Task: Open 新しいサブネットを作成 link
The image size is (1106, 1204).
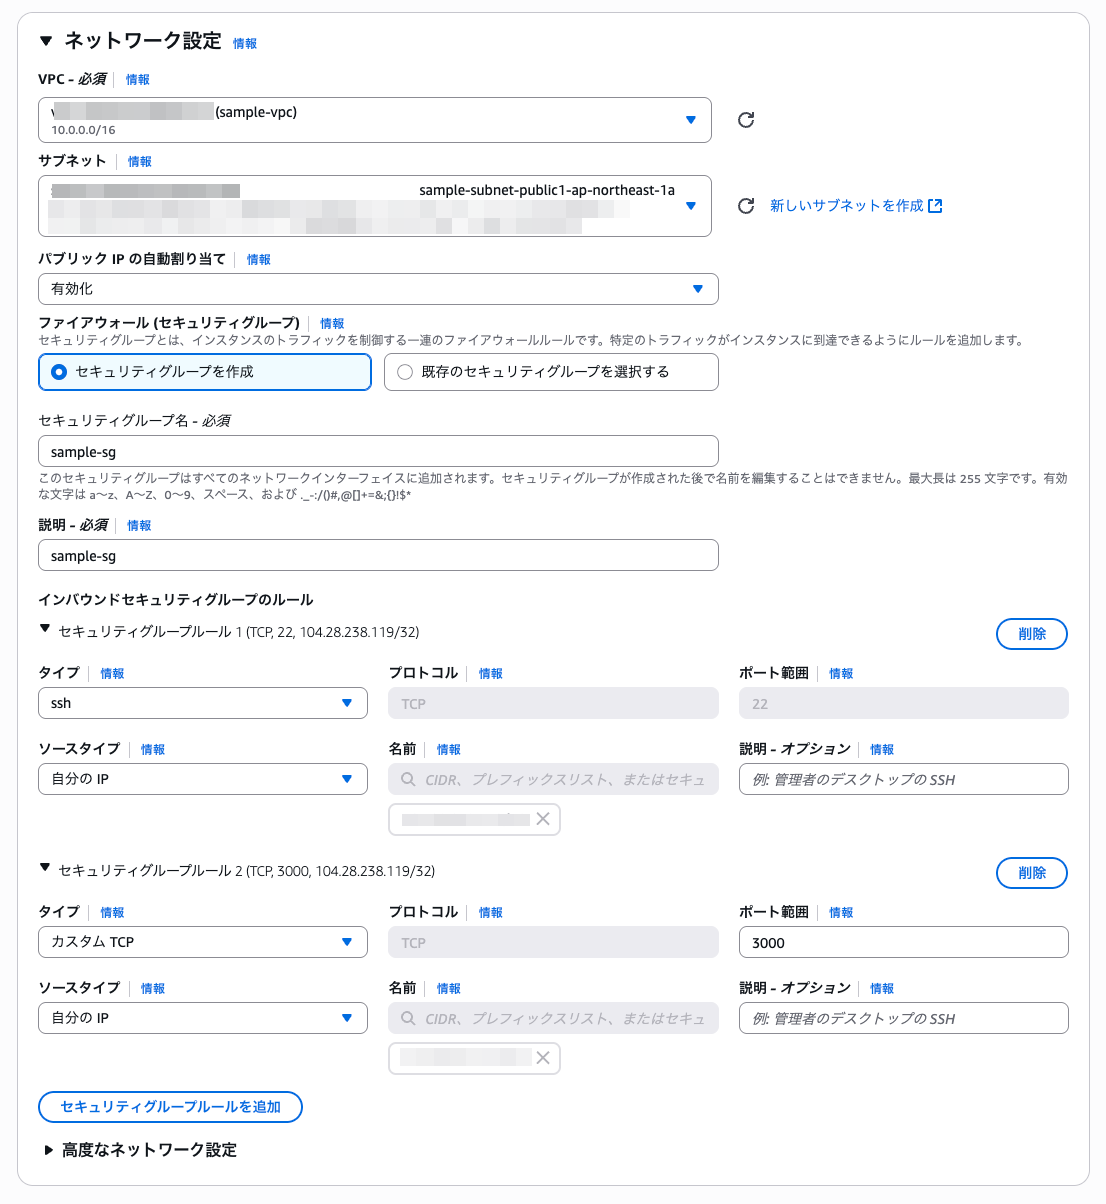Action: (846, 206)
